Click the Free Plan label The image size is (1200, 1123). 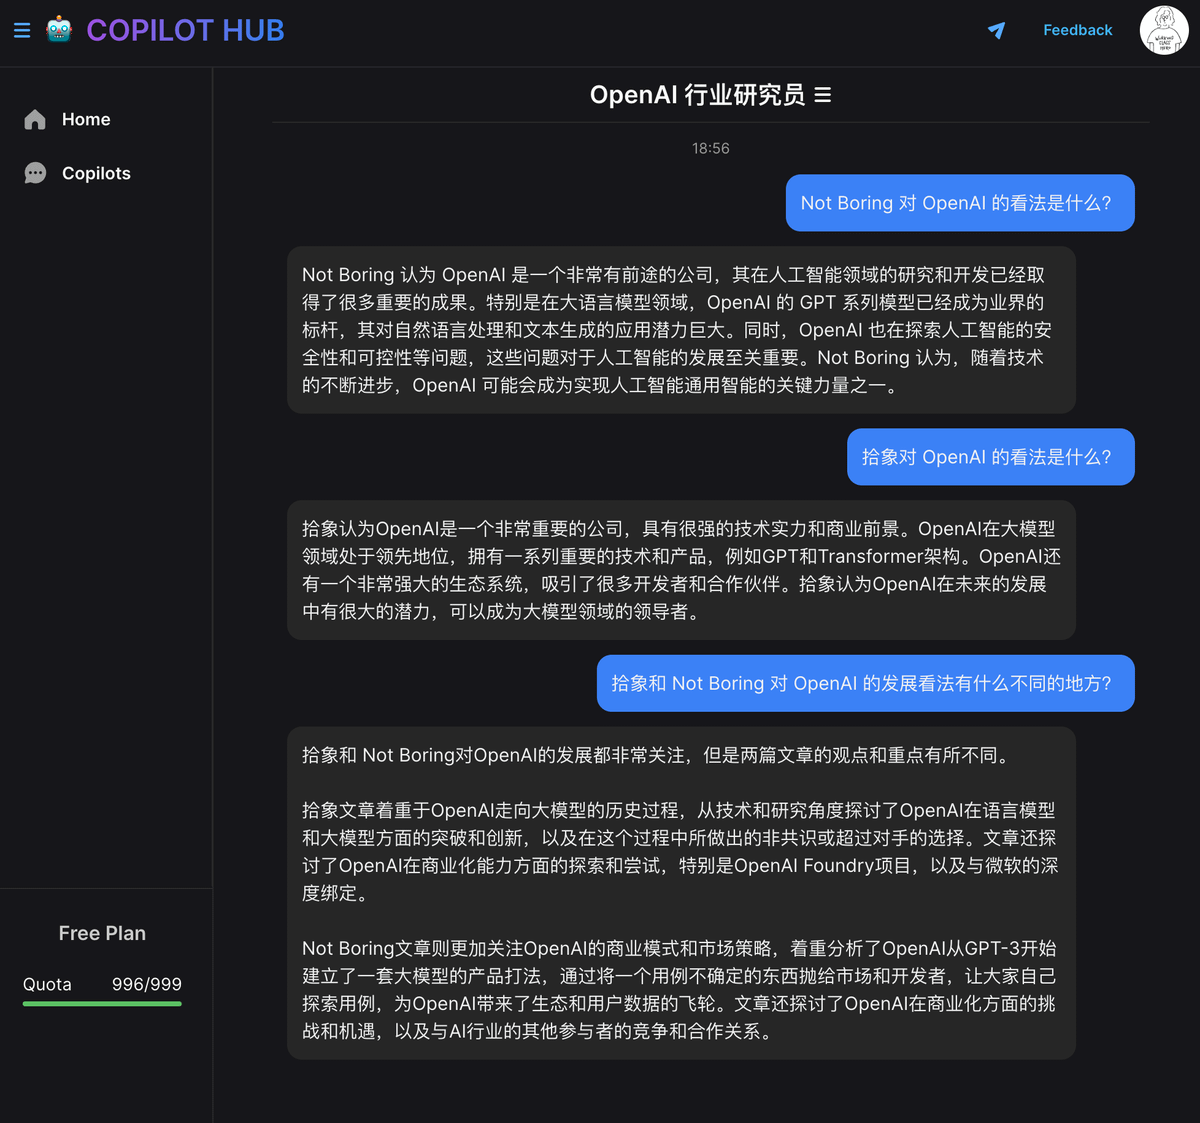102,933
